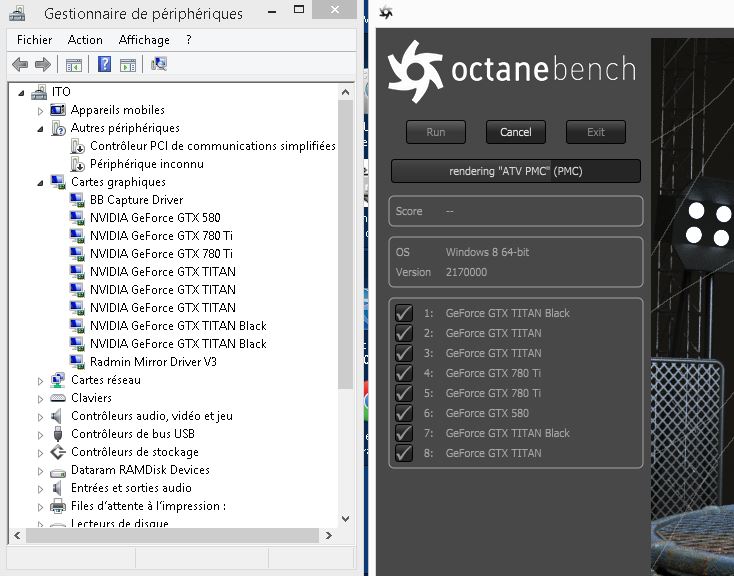The width and height of the screenshot is (734, 576).
Task: Expand Entrées et sorties audio node
Action: coord(40,489)
